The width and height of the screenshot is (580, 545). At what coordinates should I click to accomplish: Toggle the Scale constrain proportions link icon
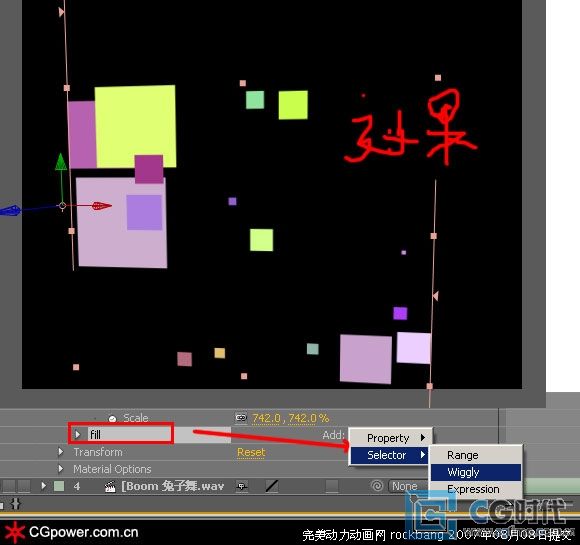[241, 418]
